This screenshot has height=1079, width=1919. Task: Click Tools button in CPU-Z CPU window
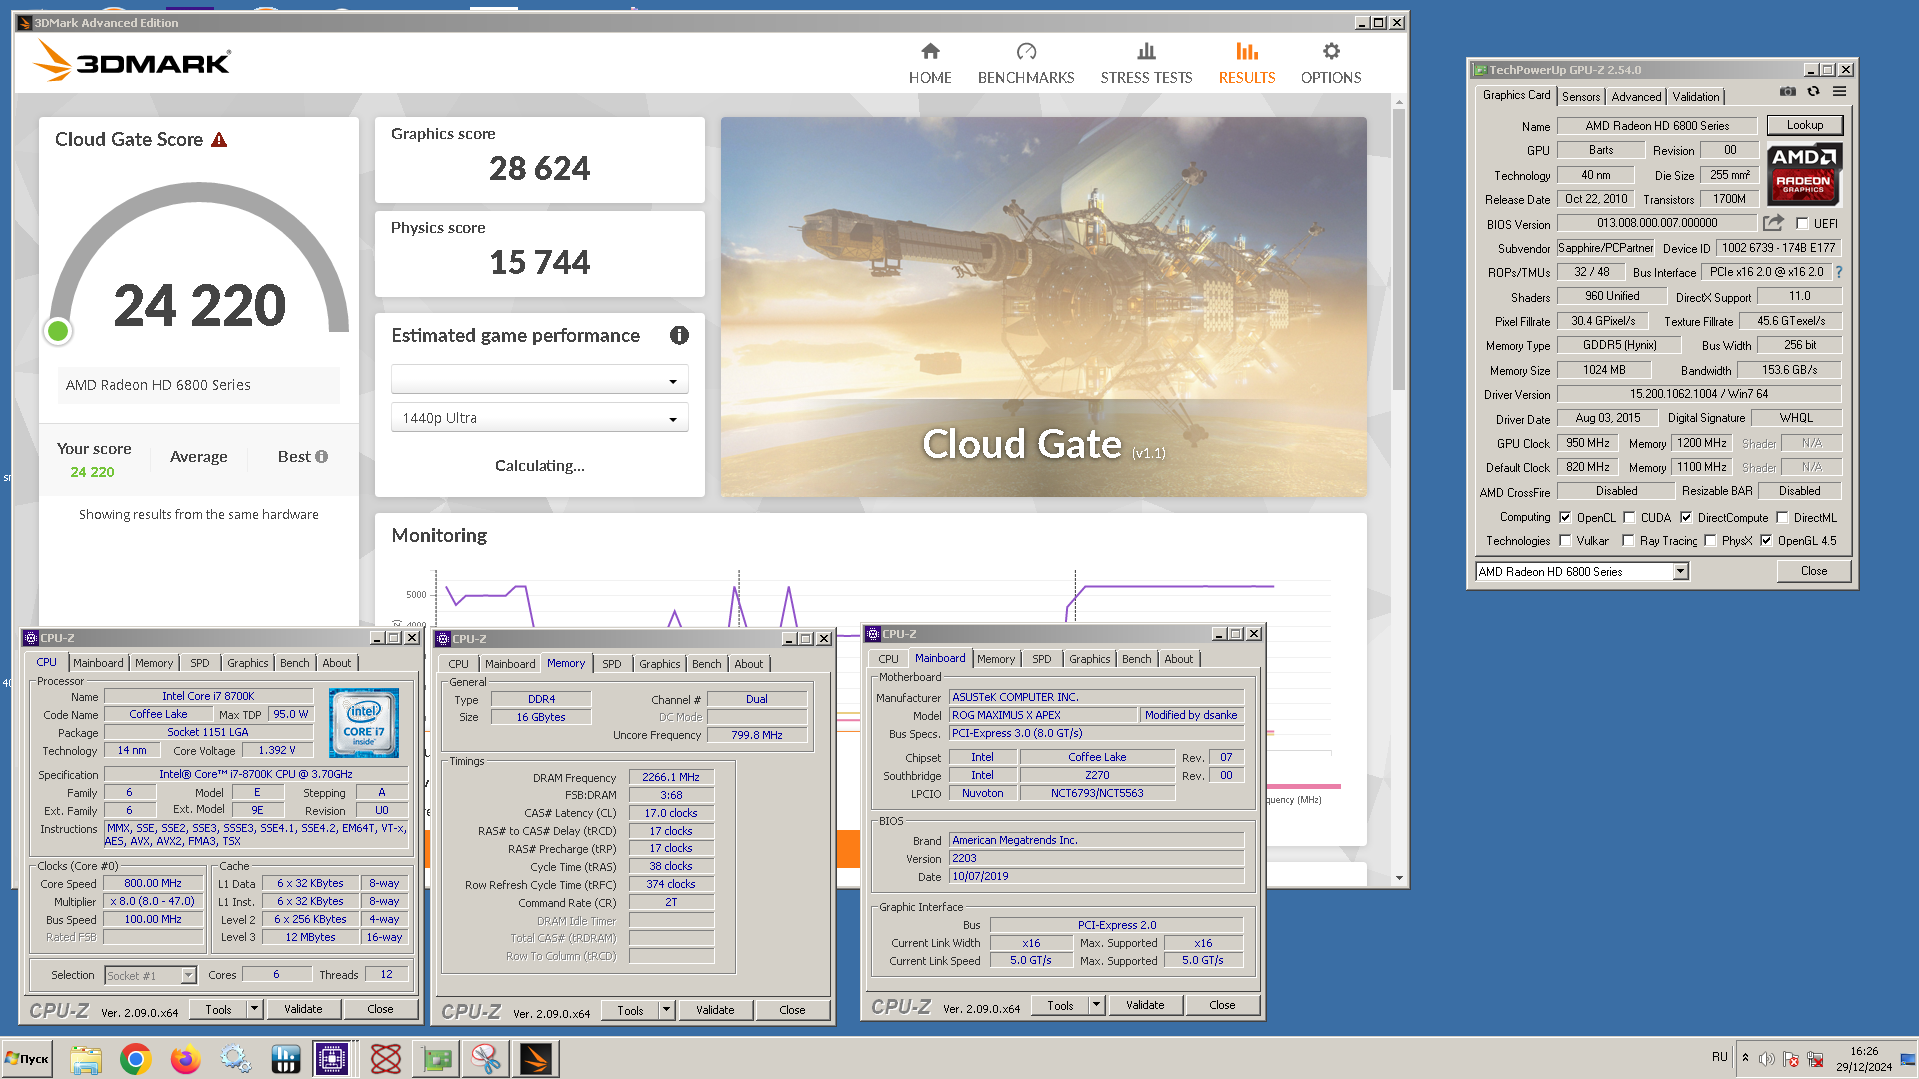tap(219, 1009)
